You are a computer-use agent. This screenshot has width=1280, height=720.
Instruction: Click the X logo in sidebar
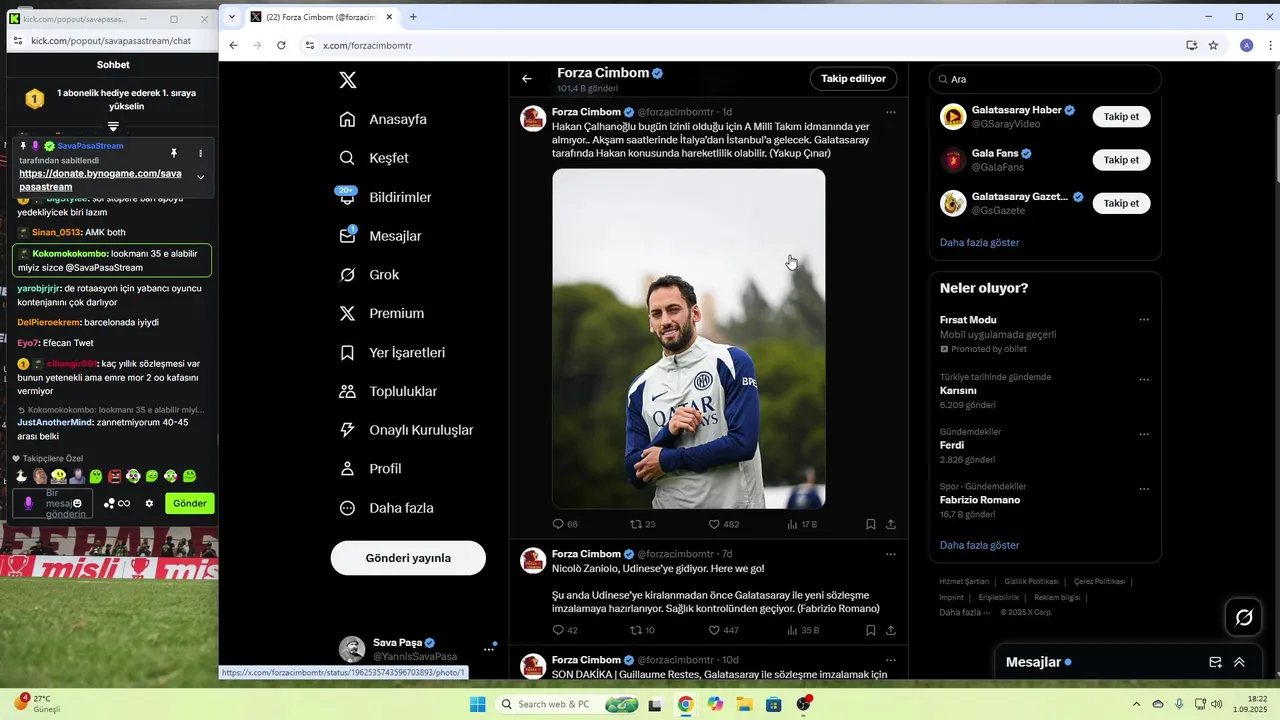pyautogui.click(x=348, y=80)
